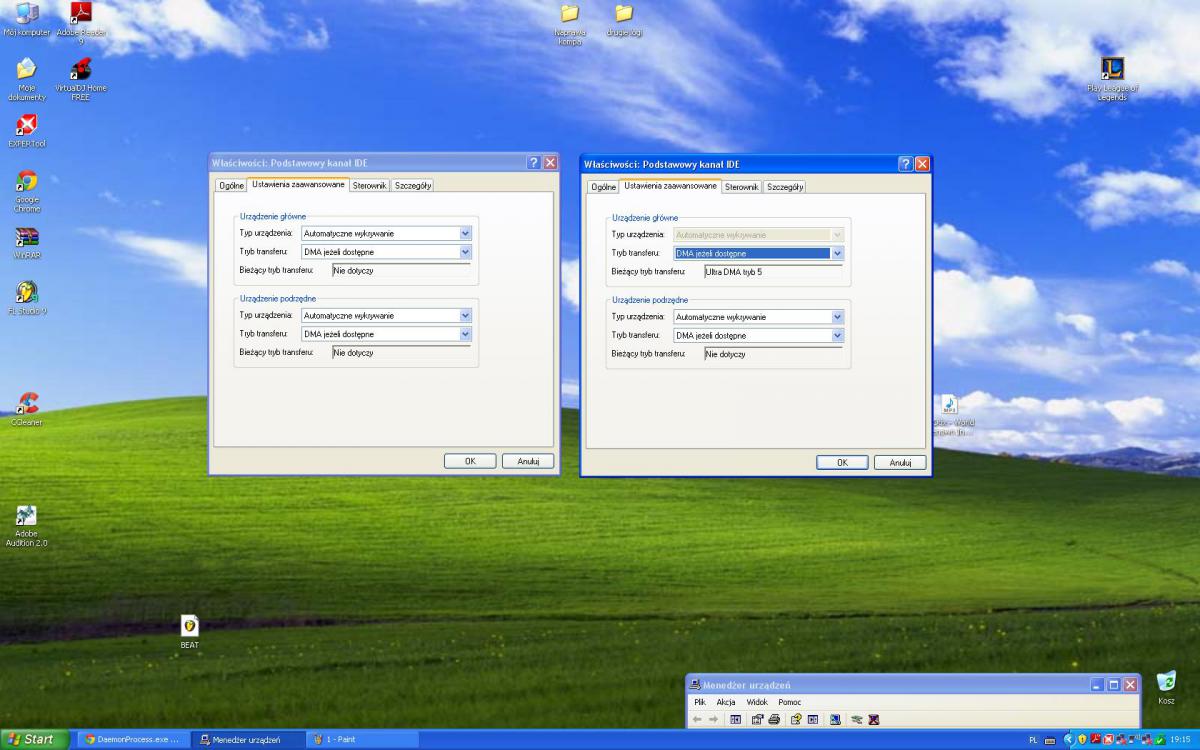The height and width of the screenshot is (750, 1200).
Task: Collapse the system tray using the round arrow
Action: point(1069,740)
